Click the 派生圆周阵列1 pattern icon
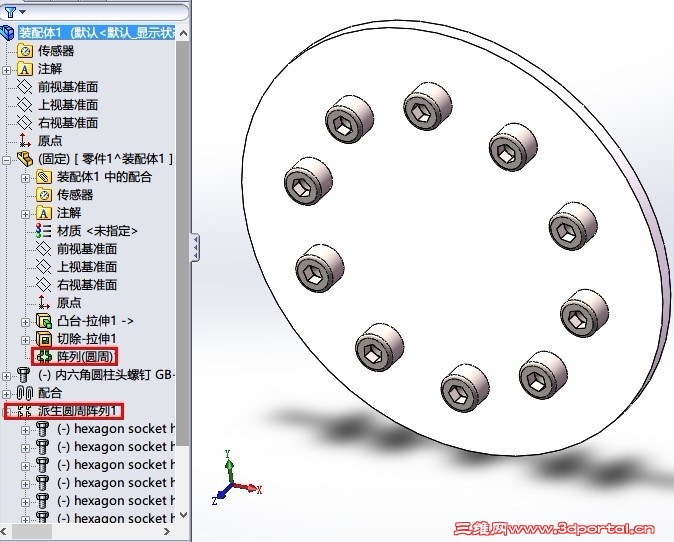 tap(25, 411)
